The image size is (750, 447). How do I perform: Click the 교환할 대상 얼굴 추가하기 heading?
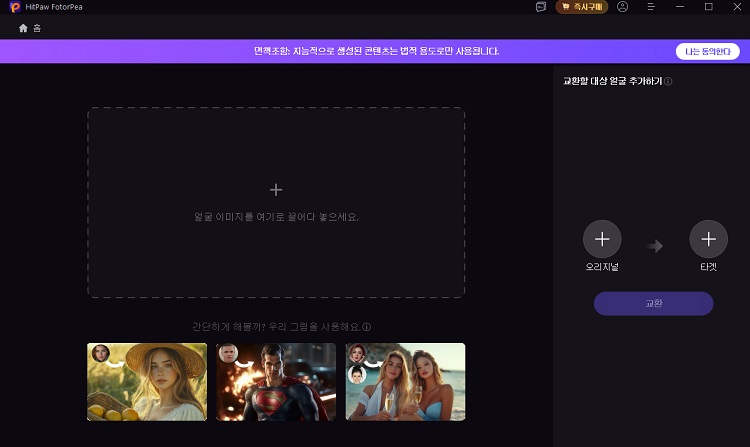pyautogui.click(x=613, y=81)
